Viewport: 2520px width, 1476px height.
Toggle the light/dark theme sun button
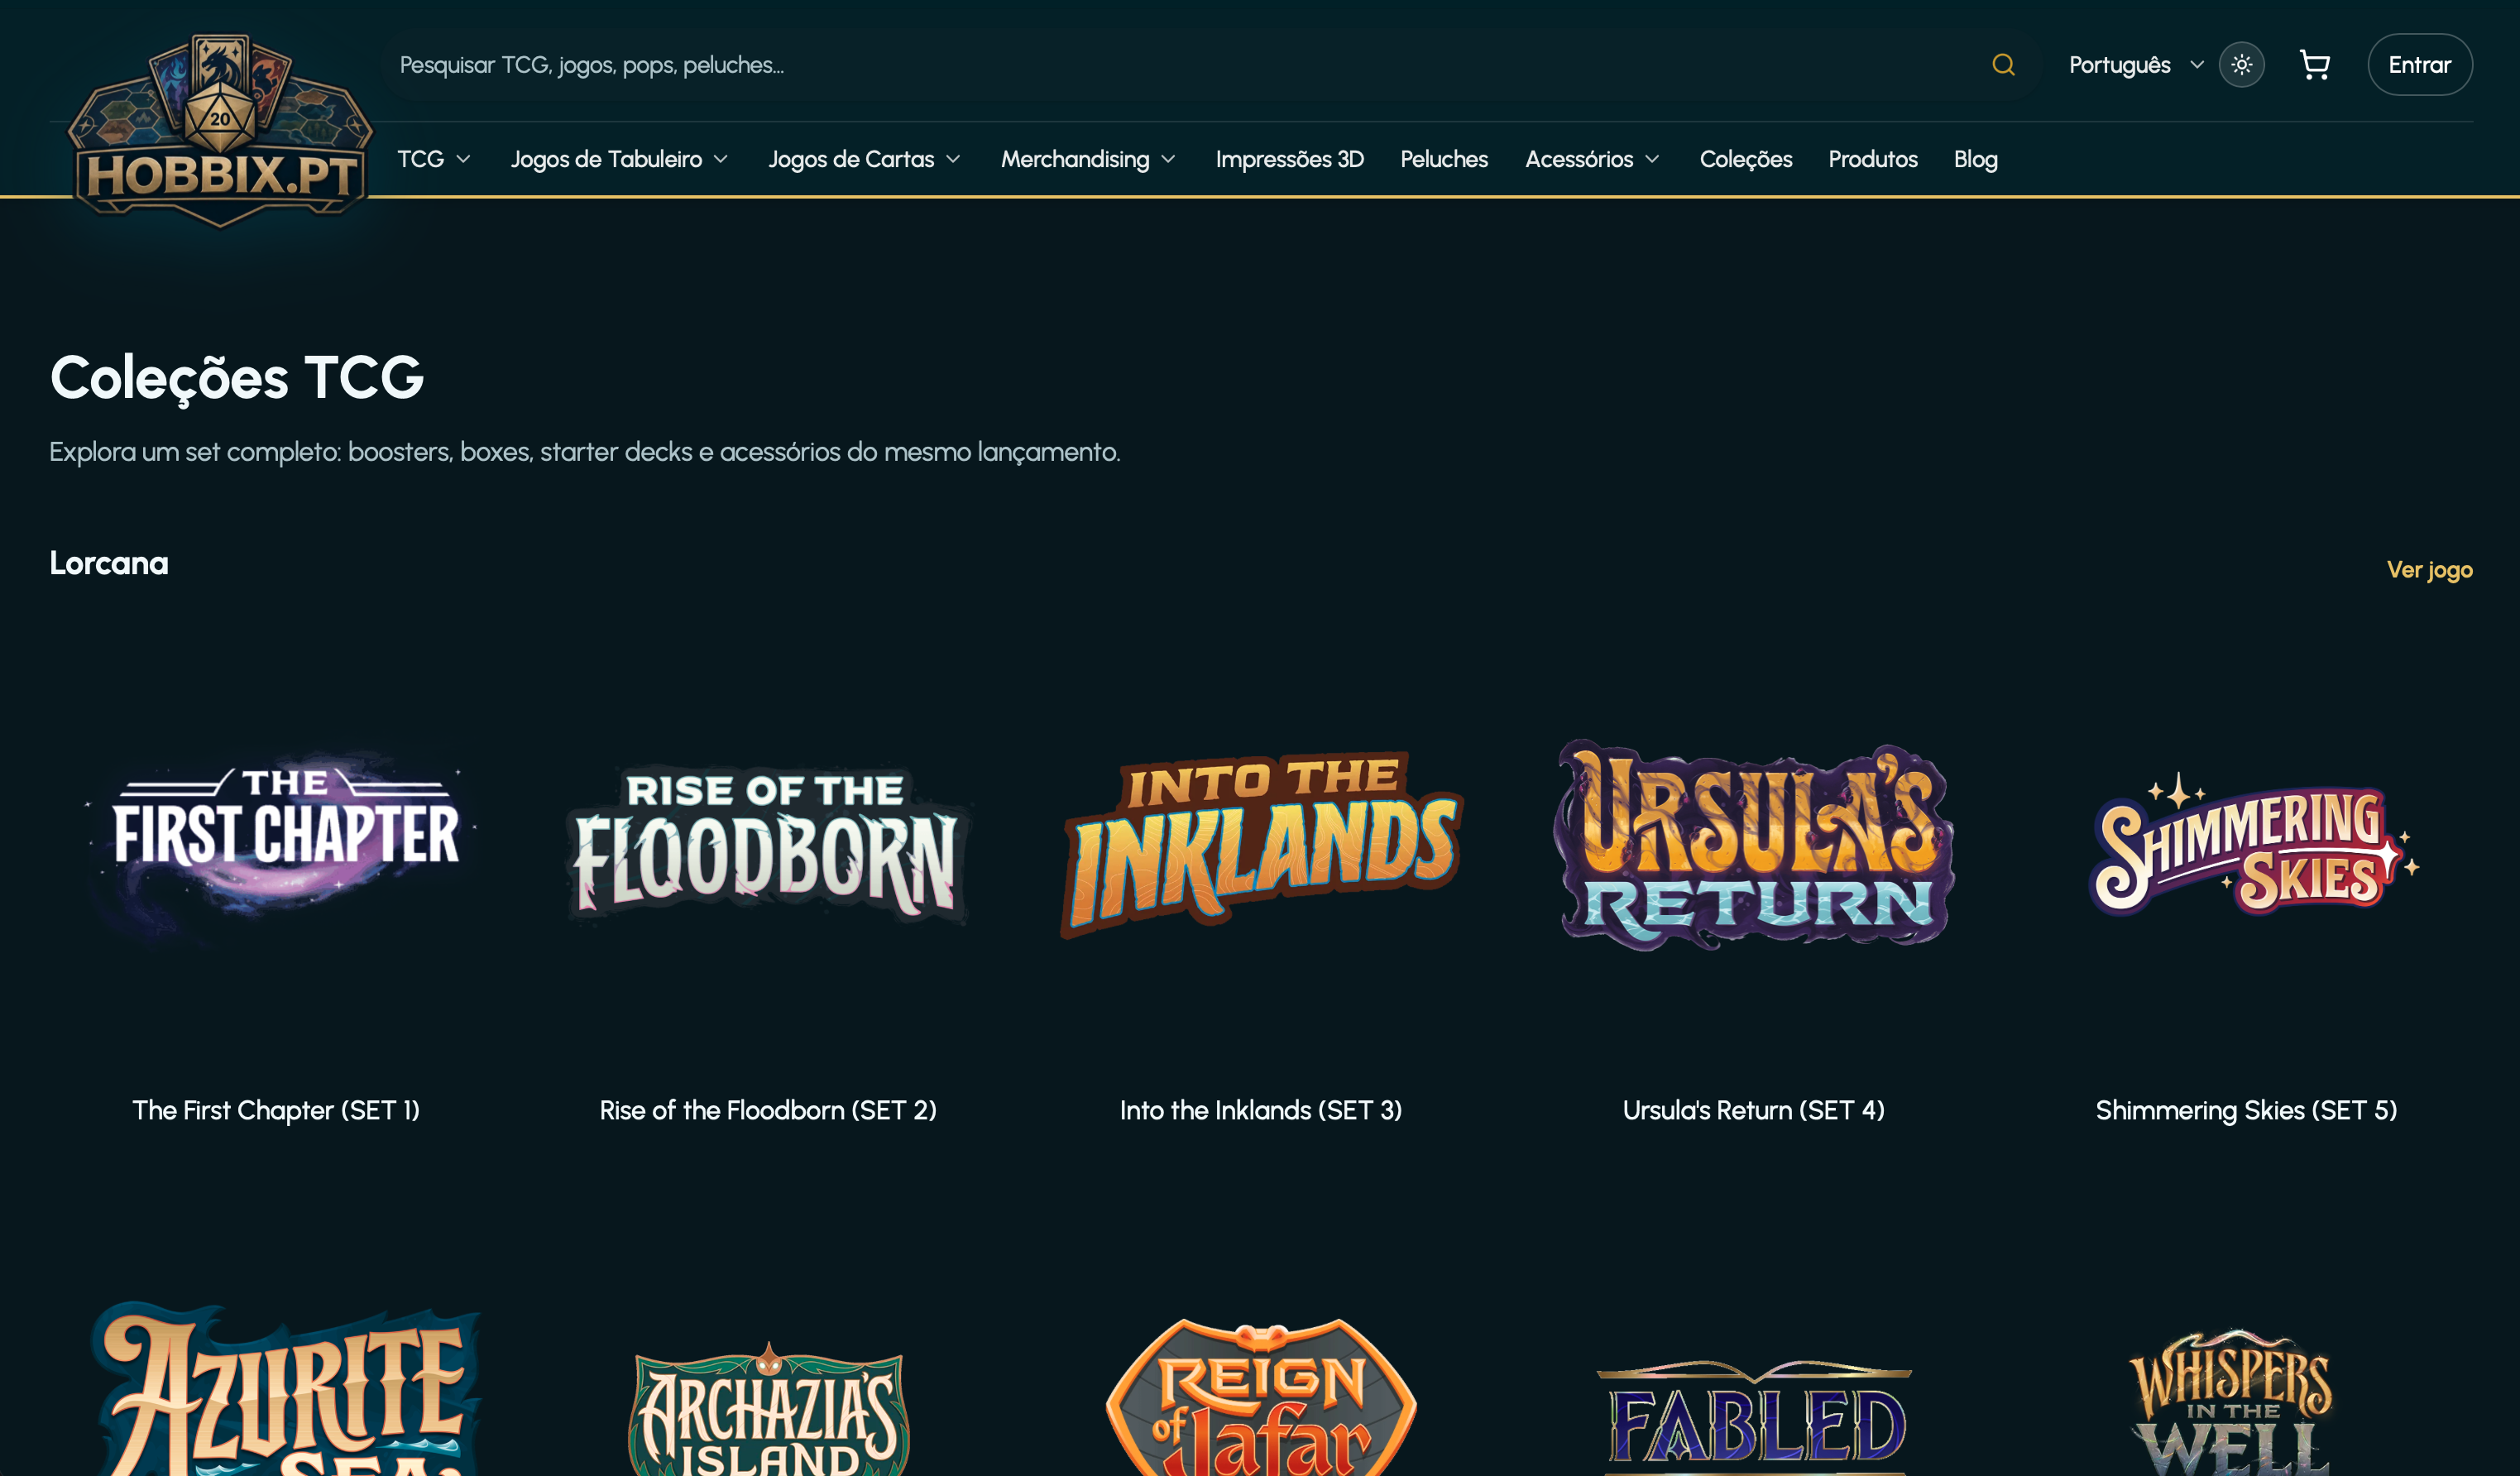pos(2241,65)
